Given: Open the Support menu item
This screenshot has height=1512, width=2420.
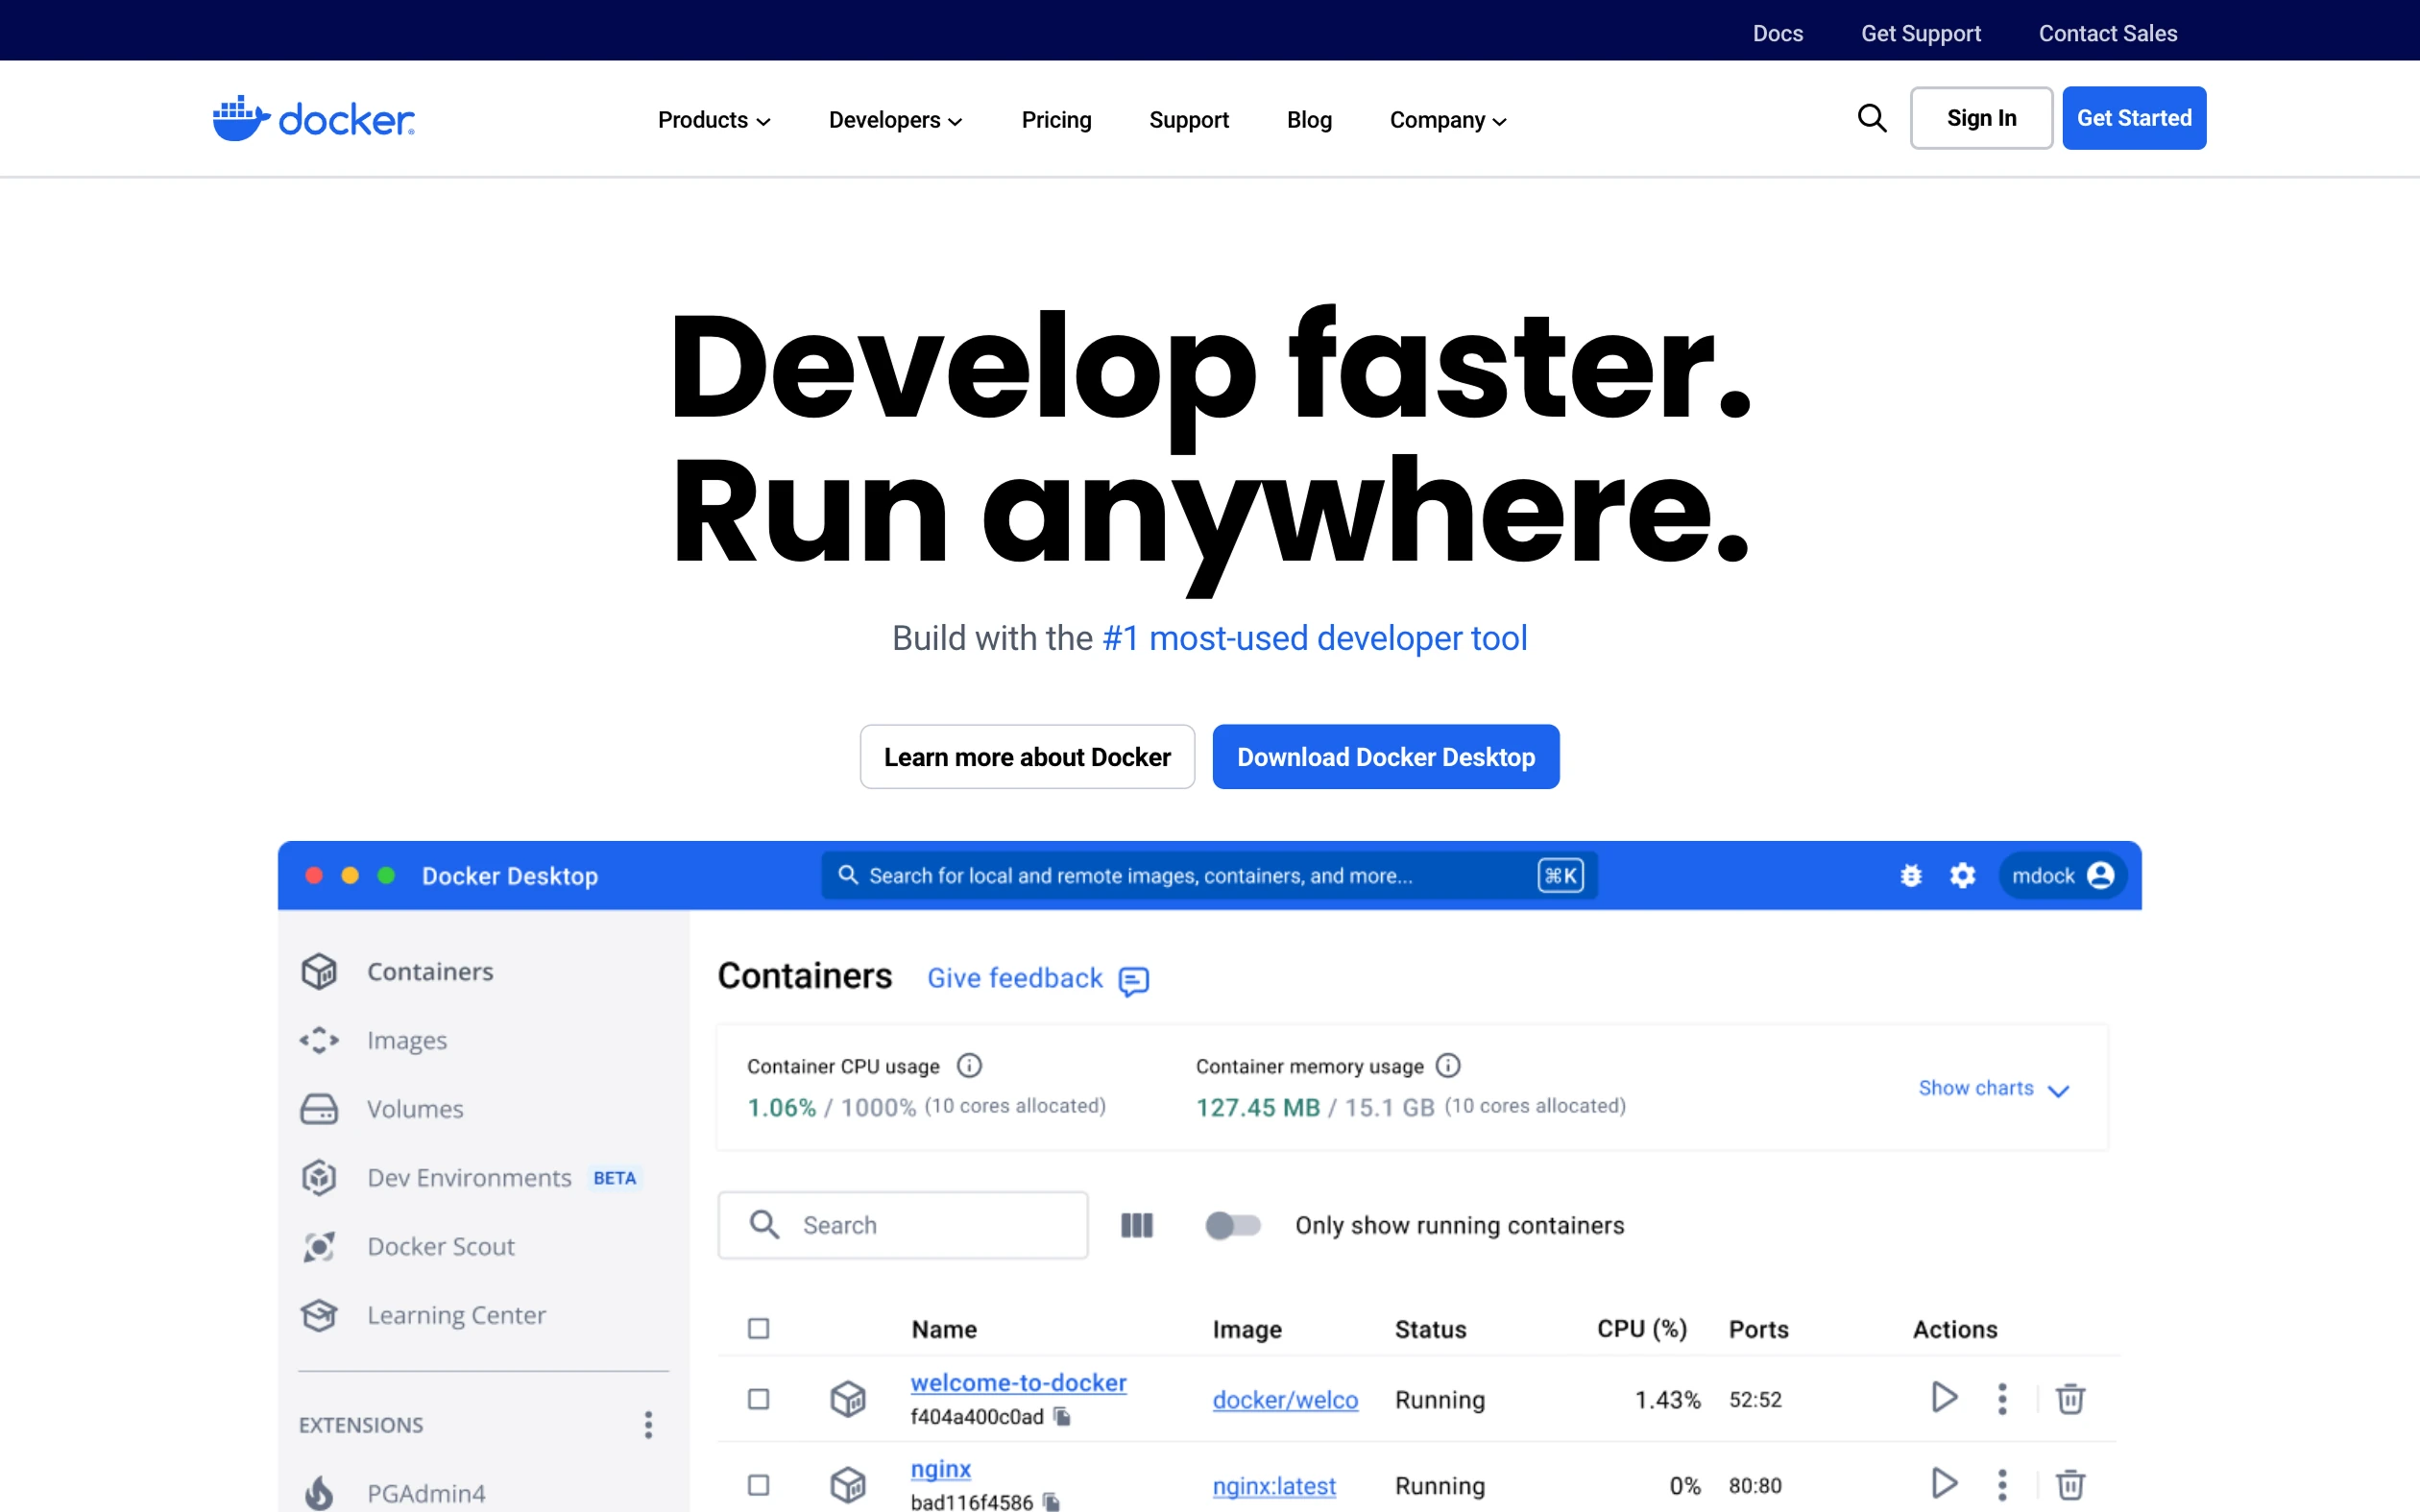Looking at the screenshot, I should tap(1189, 120).
